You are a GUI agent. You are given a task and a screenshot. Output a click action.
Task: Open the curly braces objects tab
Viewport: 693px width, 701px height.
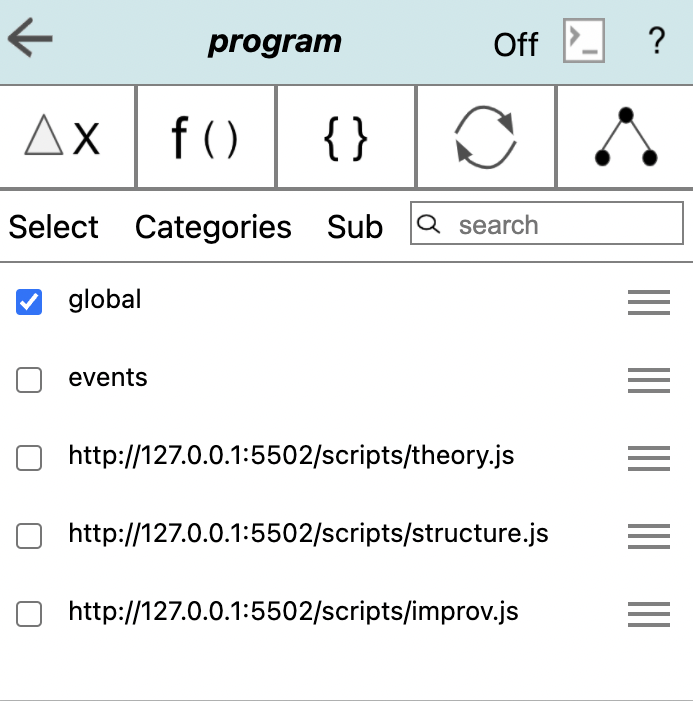346,136
